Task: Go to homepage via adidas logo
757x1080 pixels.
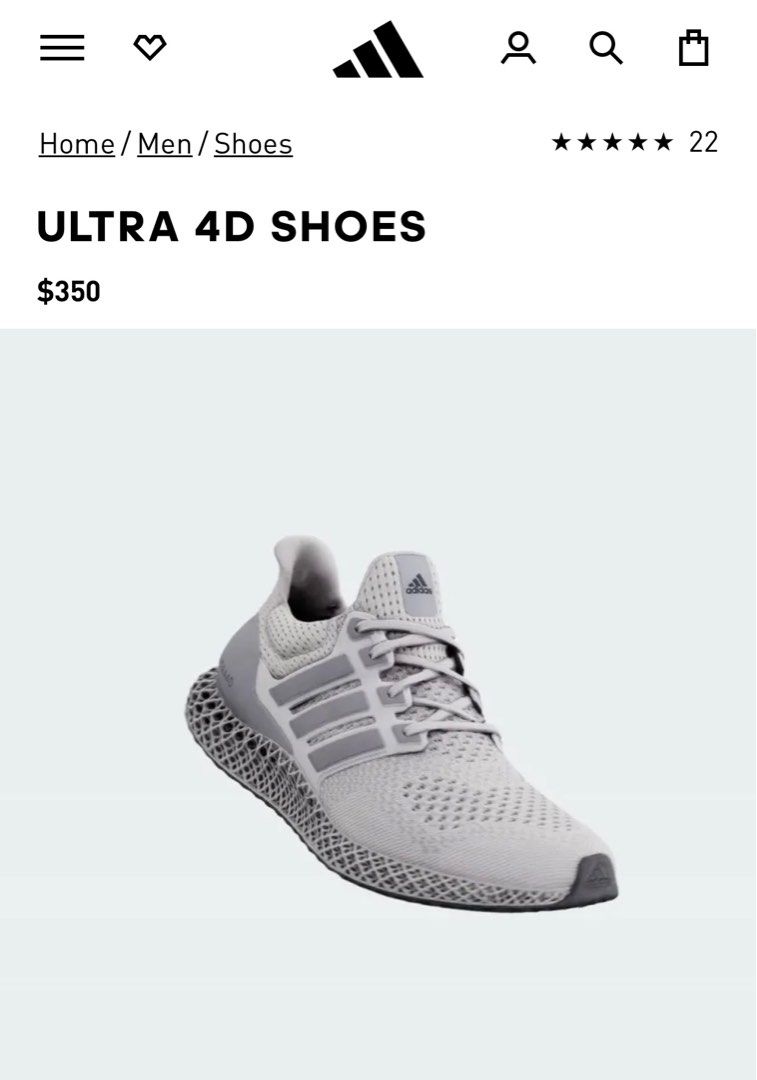Action: tap(378, 49)
